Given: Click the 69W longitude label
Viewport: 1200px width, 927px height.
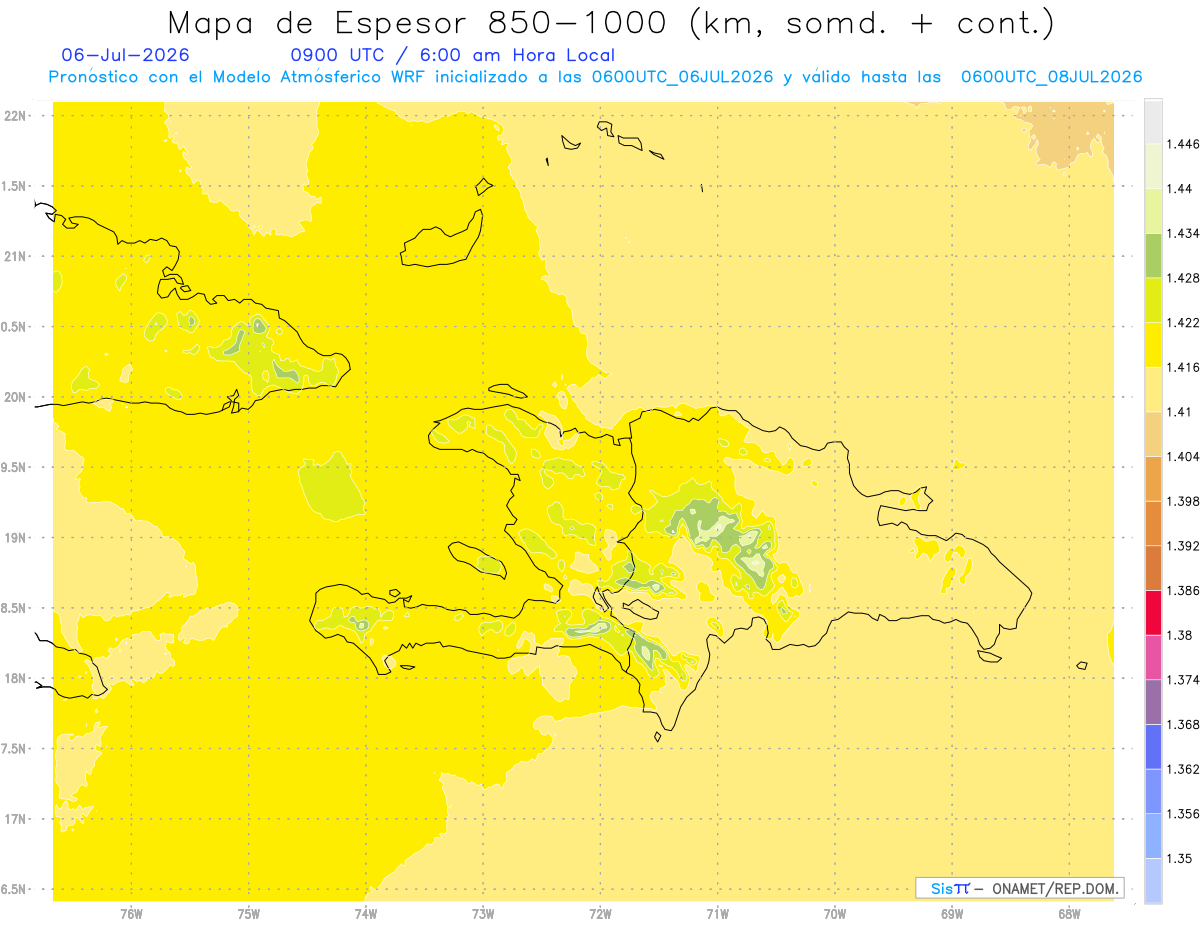Looking at the screenshot, I should 952,913.
